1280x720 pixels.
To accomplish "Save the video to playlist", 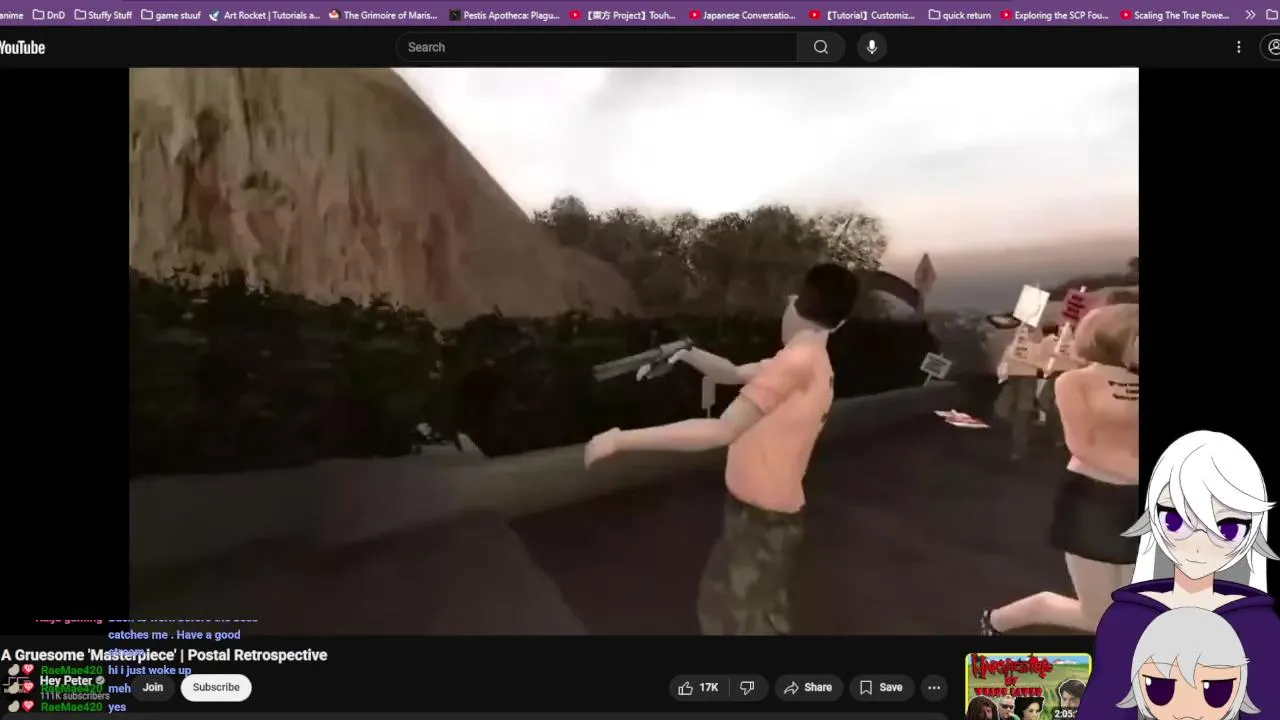I will (x=881, y=687).
